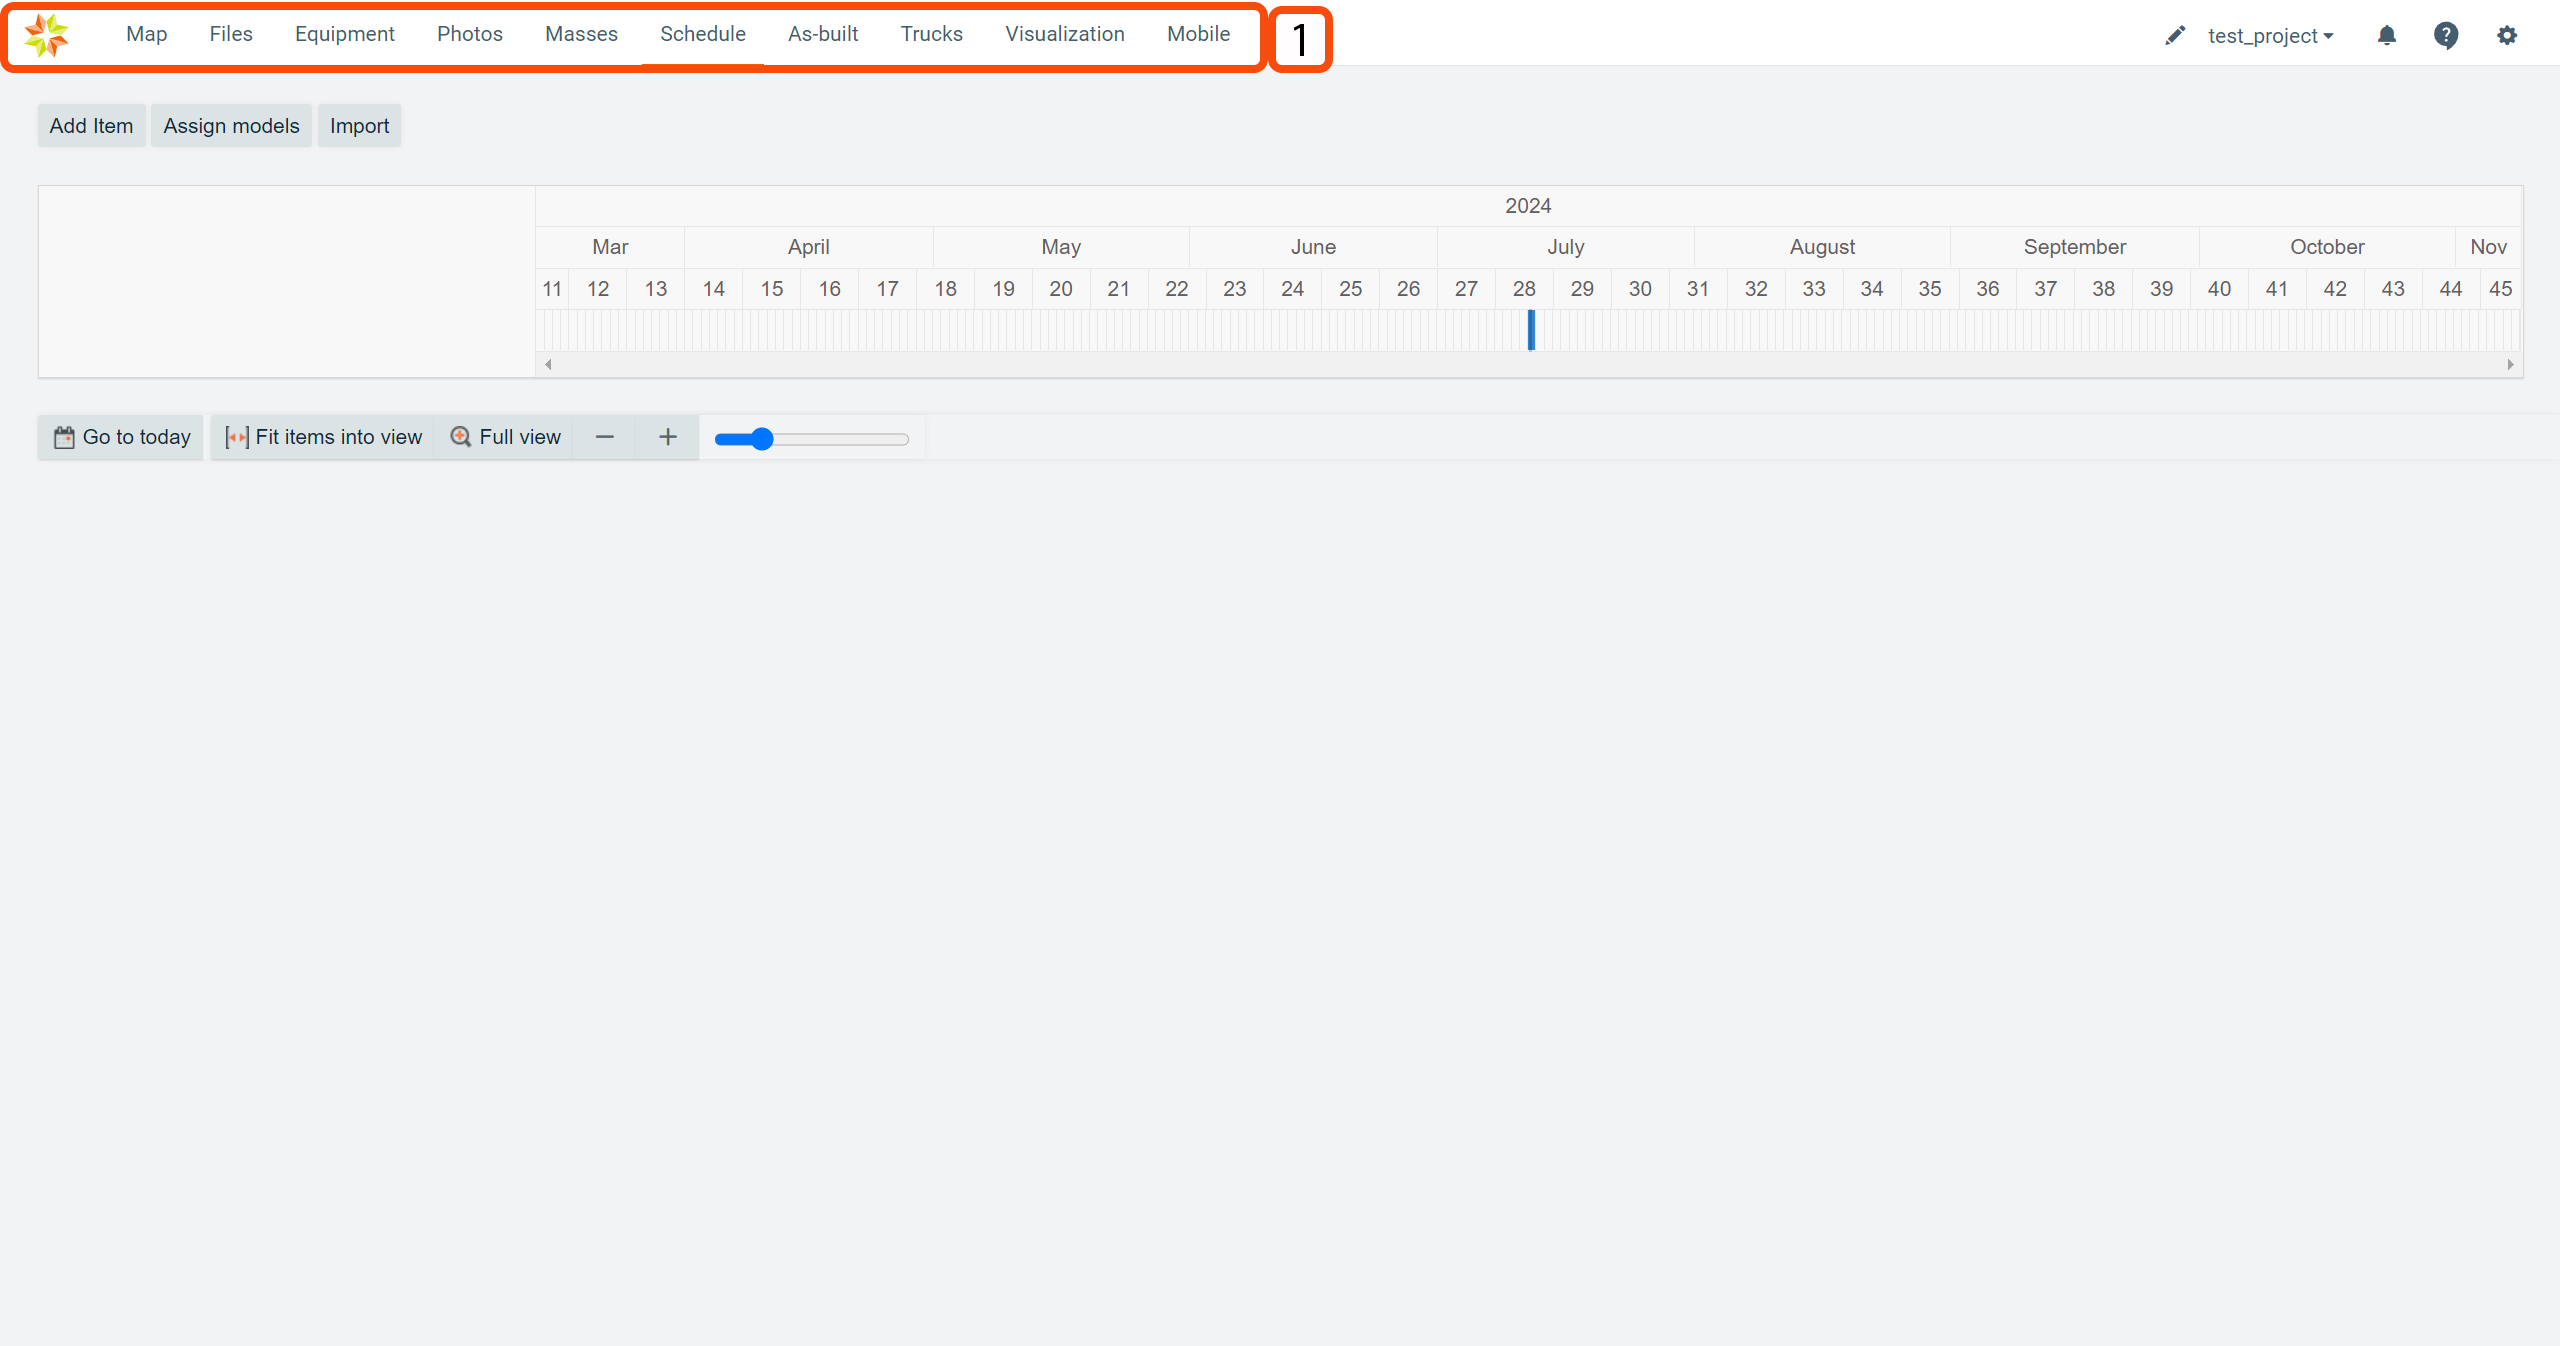
Task: Zoom out with the minus button
Action: point(604,437)
